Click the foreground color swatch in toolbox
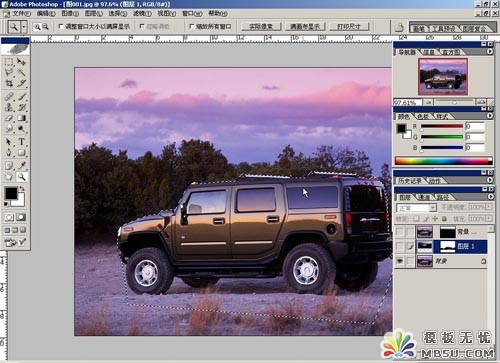The height and width of the screenshot is (363, 500). (11, 193)
